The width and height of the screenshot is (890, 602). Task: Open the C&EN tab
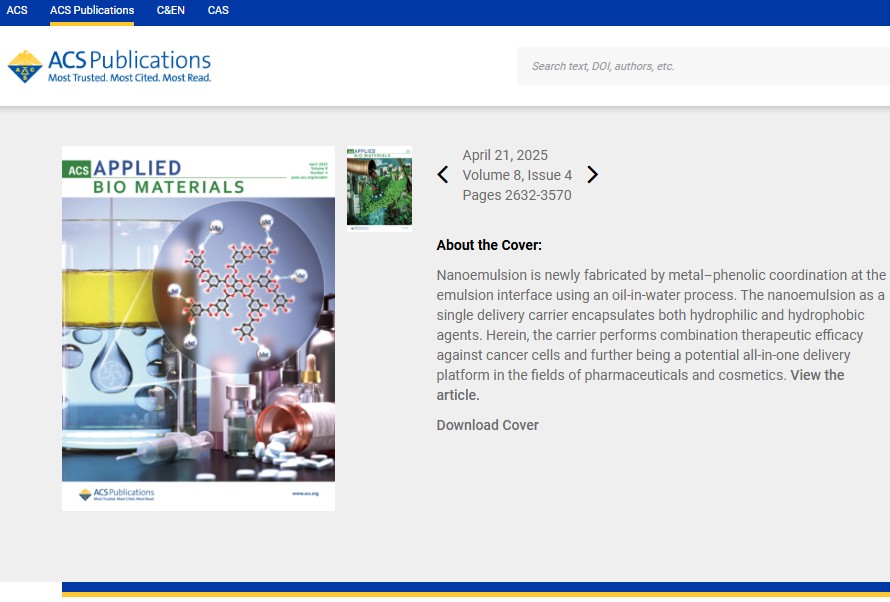[170, 10]
